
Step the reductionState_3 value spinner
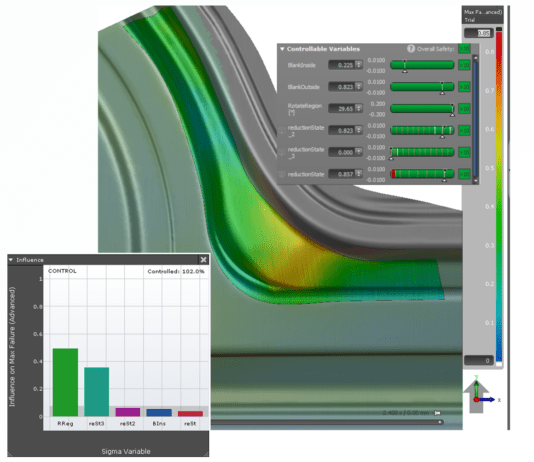click(359, 152)
